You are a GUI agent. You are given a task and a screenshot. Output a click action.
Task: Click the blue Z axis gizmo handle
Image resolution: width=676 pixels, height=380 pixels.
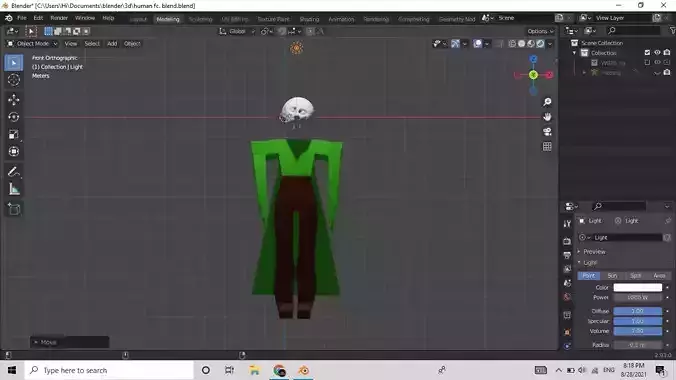click(533, 59)
